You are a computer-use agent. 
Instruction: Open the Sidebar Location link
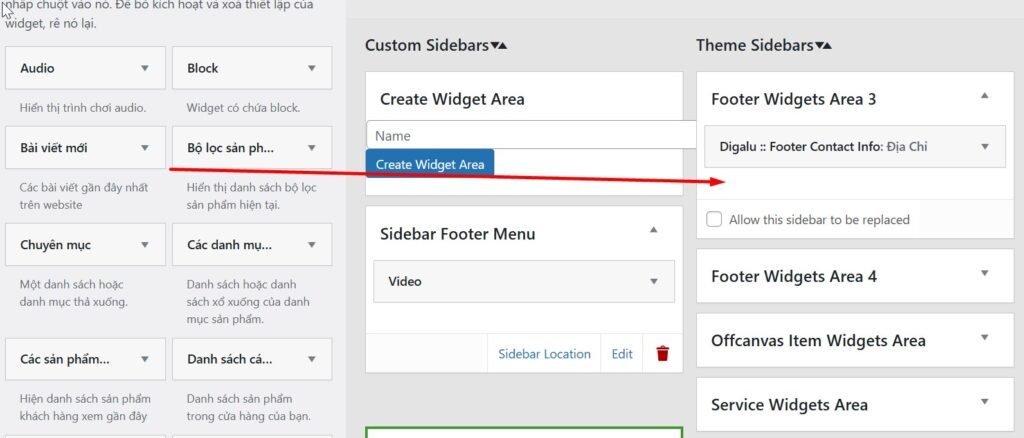[544, 354]
